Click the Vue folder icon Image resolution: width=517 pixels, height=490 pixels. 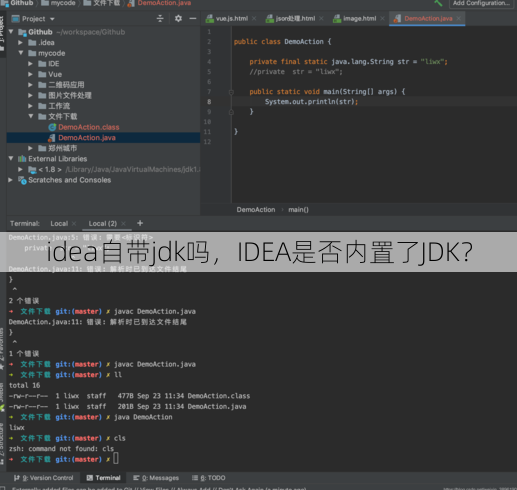point(42,74)
